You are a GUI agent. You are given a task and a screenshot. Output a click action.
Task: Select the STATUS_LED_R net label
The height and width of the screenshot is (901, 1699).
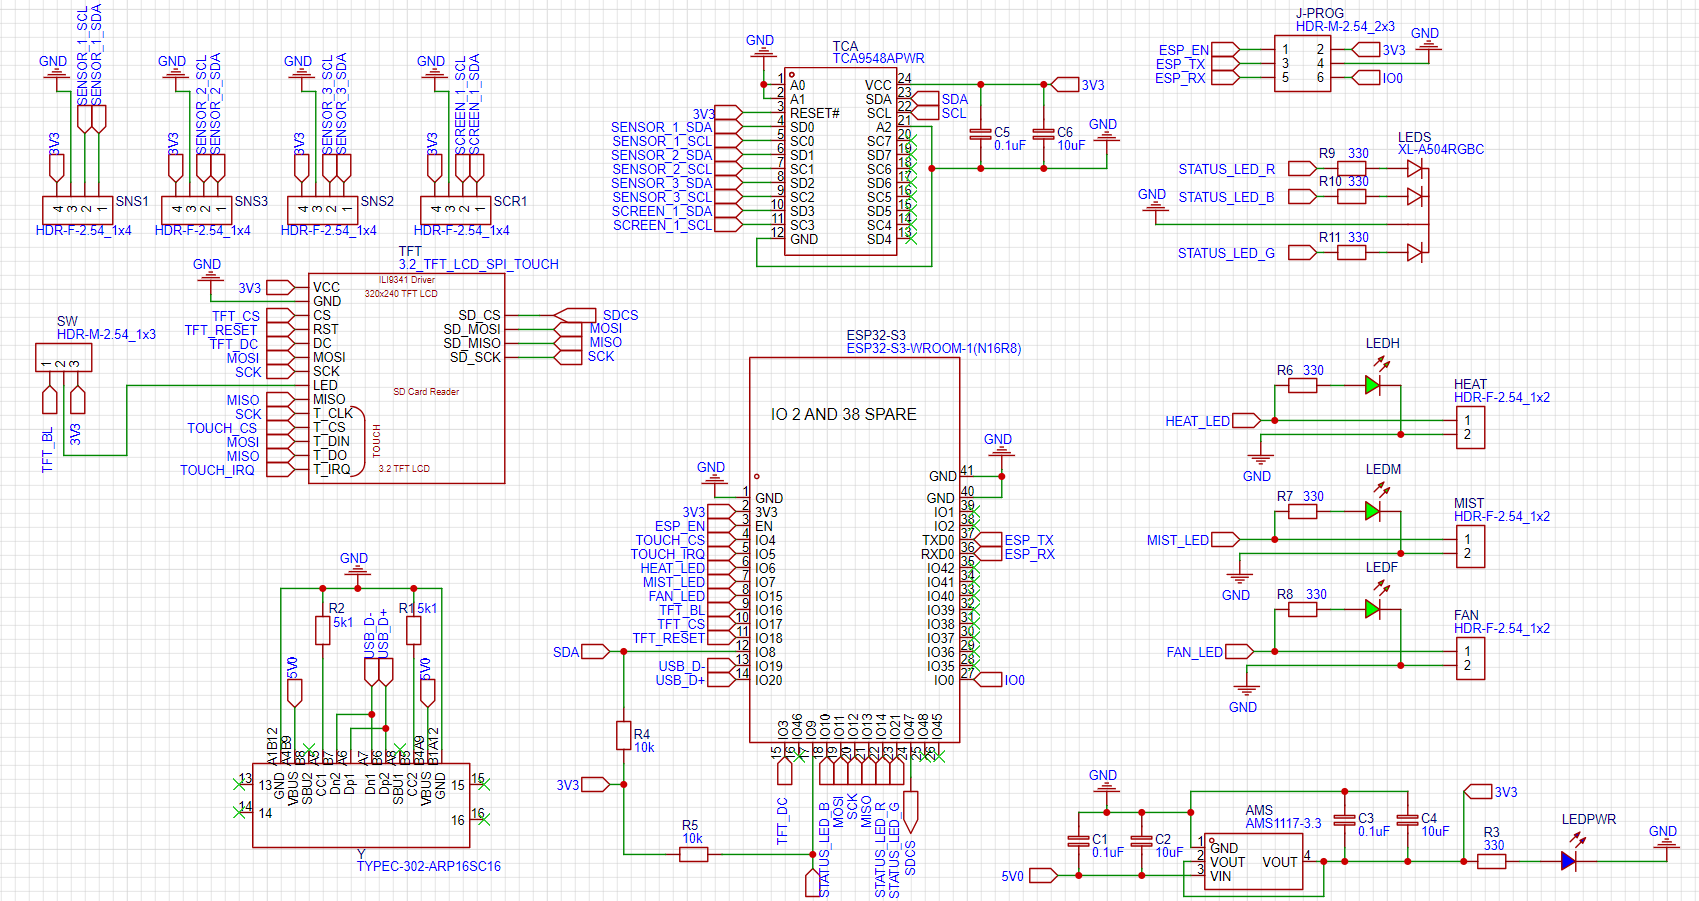1226,169
